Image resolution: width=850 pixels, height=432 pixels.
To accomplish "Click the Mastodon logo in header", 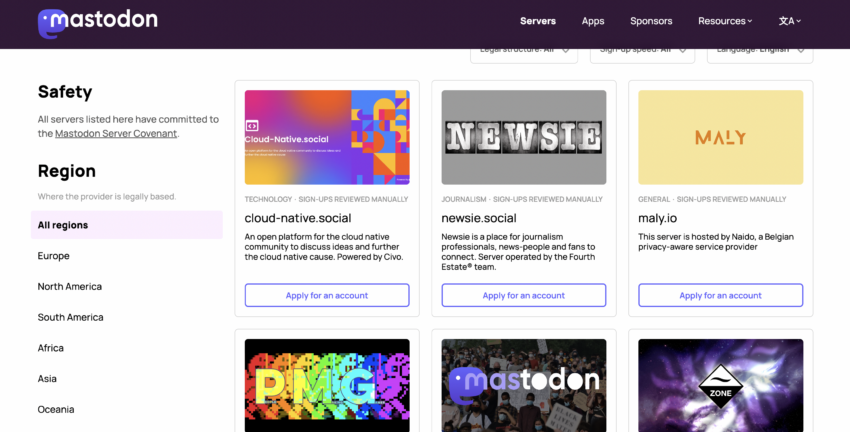I will (98, 23).
